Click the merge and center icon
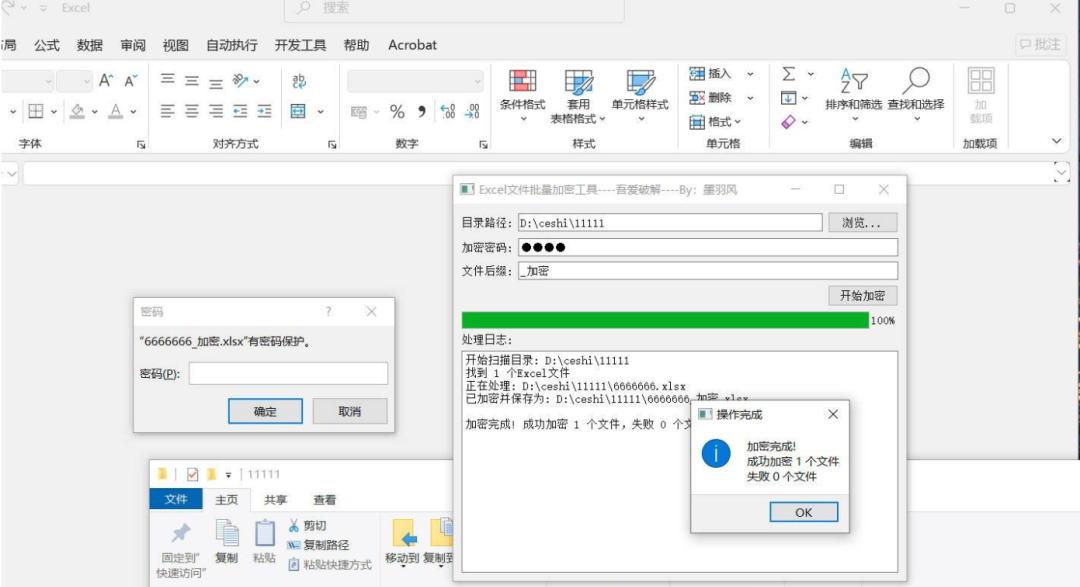The height and width of the screenshot is (587, 1080). (298, 111)
